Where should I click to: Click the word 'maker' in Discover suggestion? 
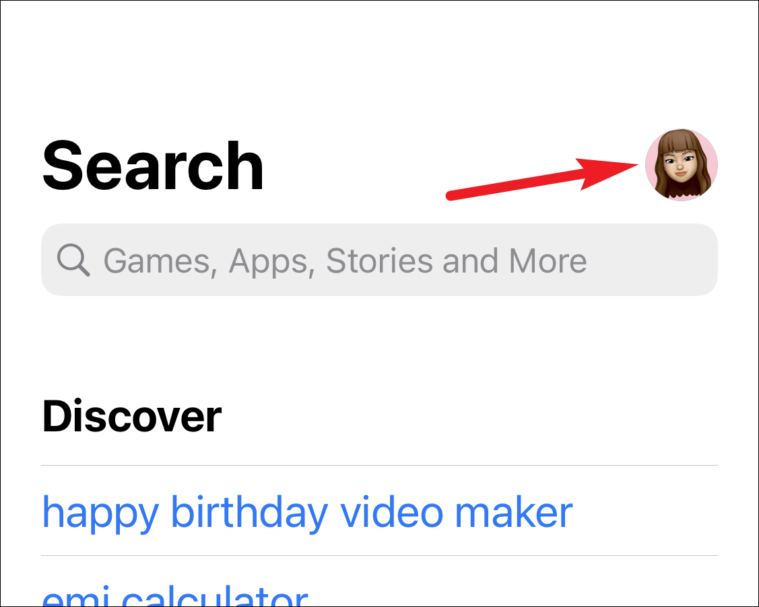[514, 511]
